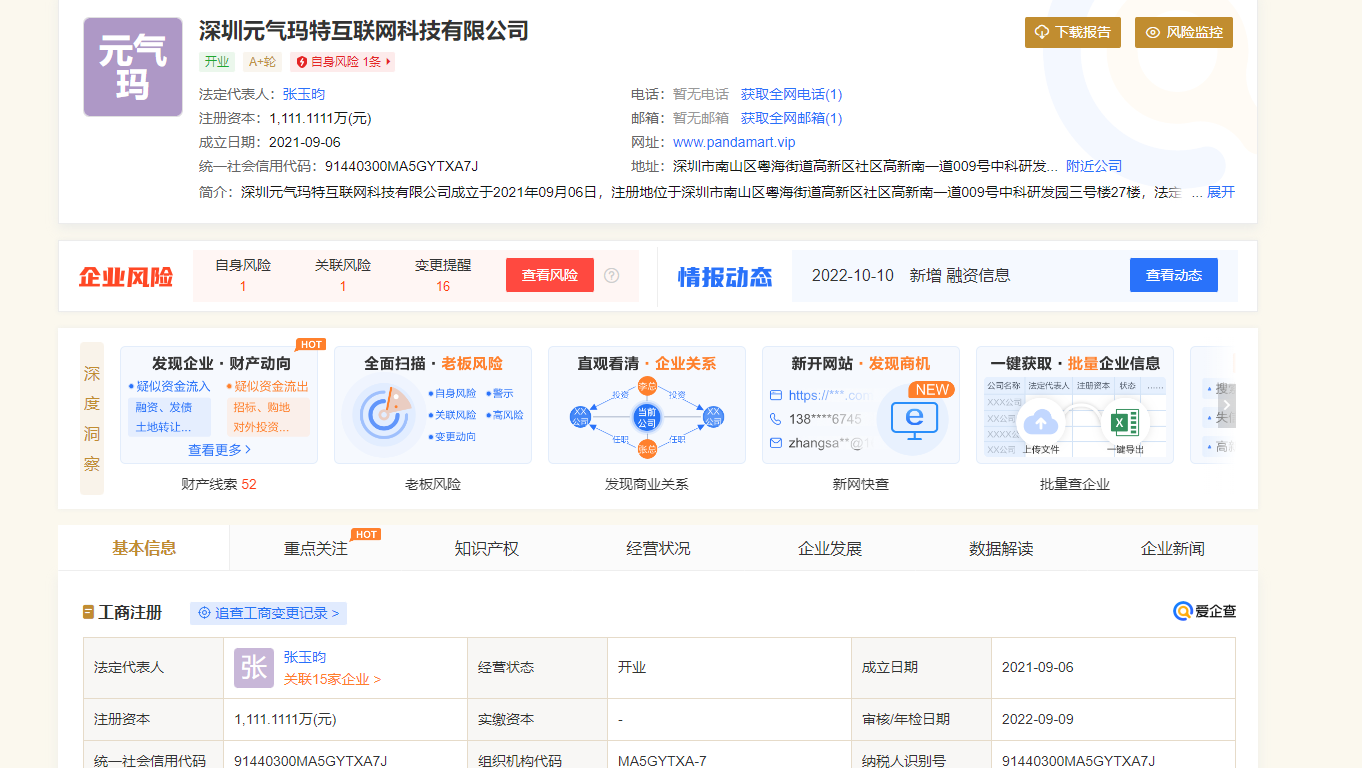The height and width of the screenshot is (768, 1362).
Task: Click the red 查看风险 button
Action: click(549, 275)
